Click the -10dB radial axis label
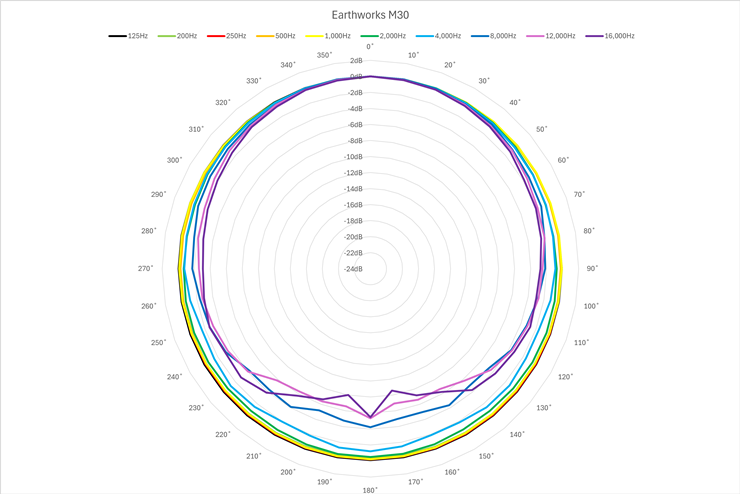Screen dimensions: 740x494 tap(353, 157)
